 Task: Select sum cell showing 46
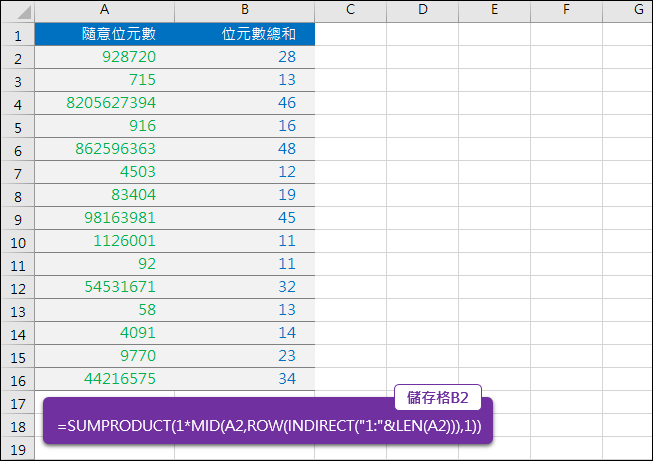click(x=244, y=103)
